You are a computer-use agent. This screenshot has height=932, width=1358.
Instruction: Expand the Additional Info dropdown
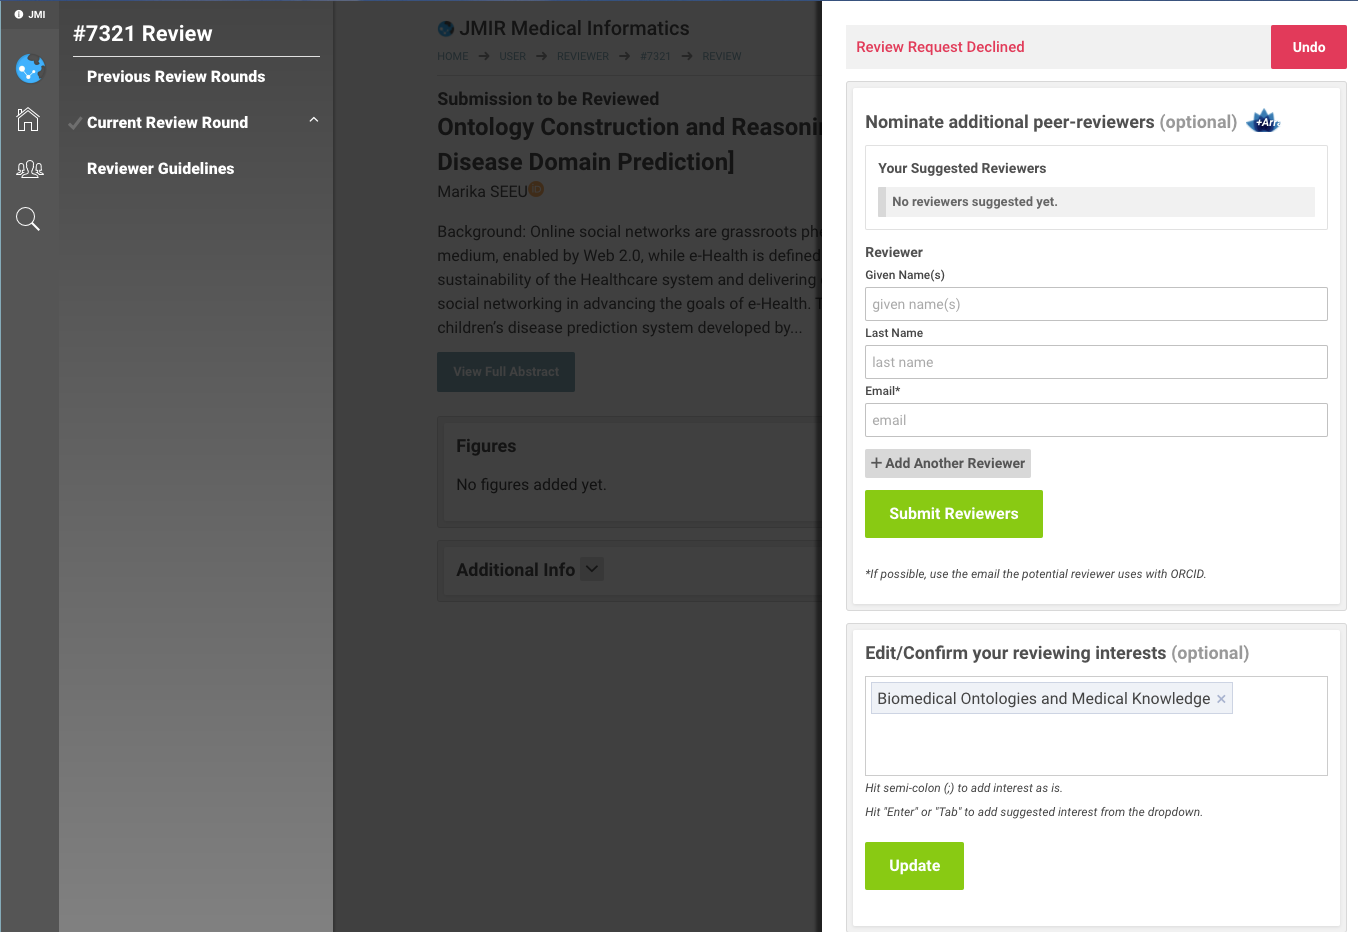click(x=592, y=569)
